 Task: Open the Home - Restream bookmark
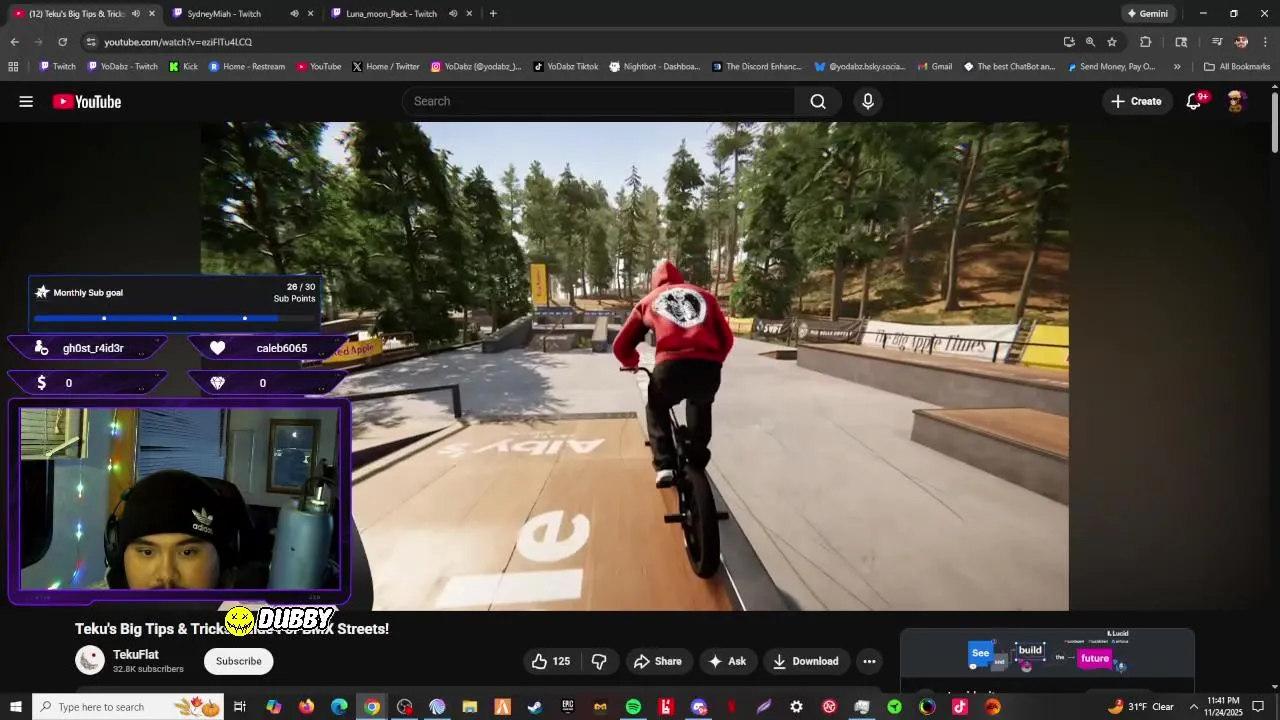[x=246, y=67]
